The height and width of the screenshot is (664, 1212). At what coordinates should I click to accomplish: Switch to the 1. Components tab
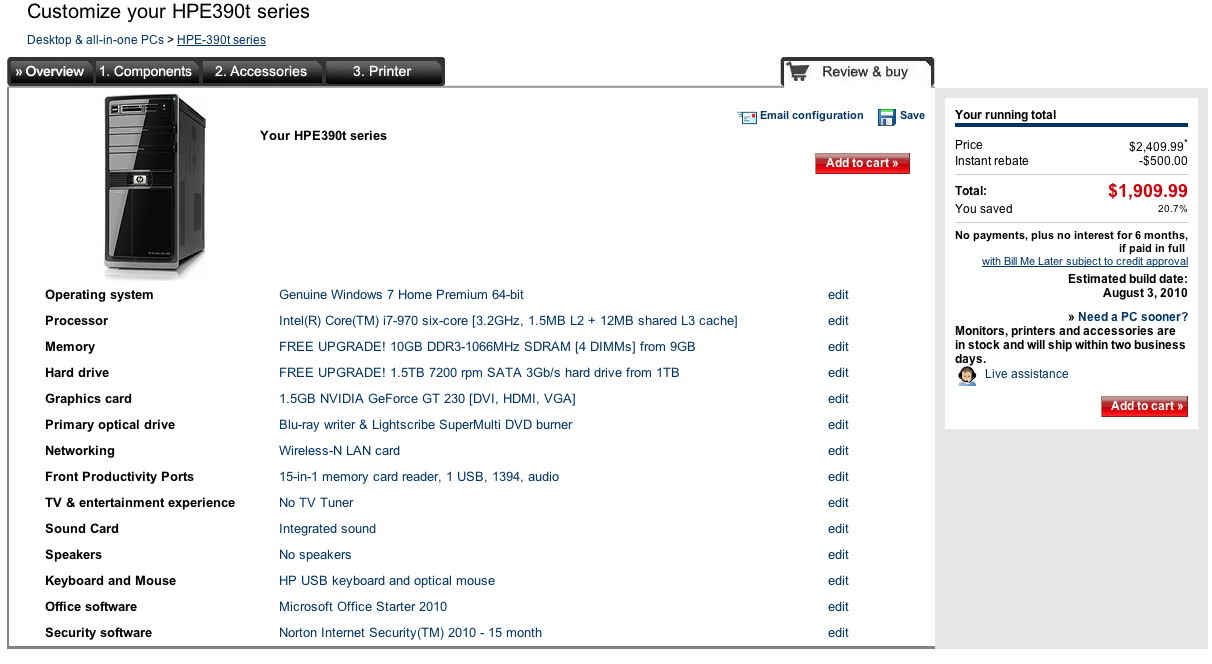tap(146, 72)
